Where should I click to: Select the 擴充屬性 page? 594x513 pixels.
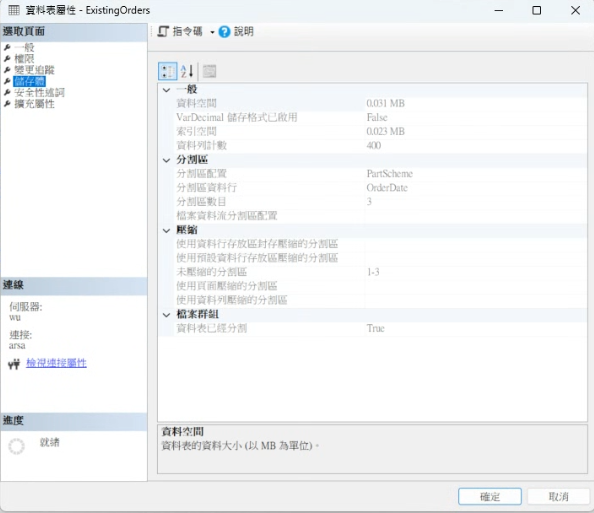pyautogui.click(x=34, y=104)
